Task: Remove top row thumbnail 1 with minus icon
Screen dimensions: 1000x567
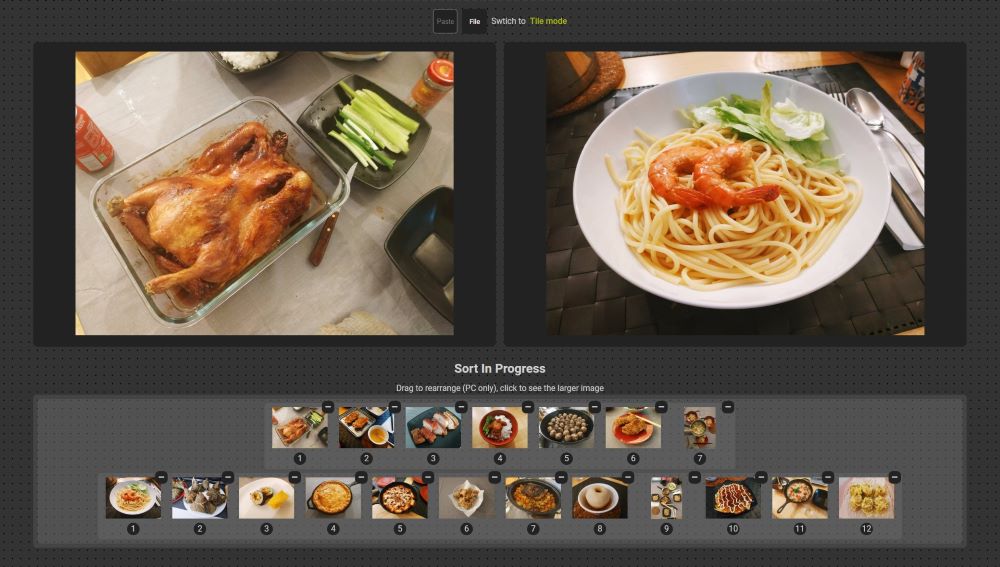Action: (328, 407)
